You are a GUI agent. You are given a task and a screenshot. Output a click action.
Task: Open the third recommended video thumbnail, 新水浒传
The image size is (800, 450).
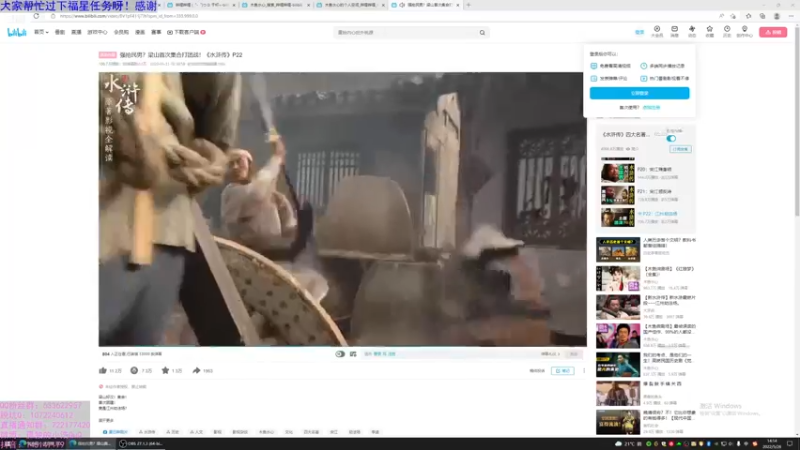pos(618,307)
